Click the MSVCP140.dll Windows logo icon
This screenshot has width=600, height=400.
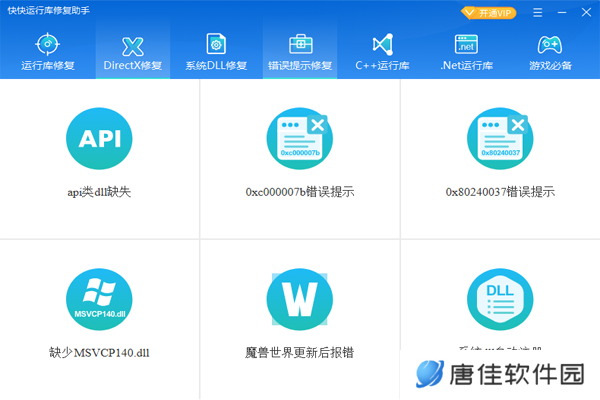pos(99,299)
